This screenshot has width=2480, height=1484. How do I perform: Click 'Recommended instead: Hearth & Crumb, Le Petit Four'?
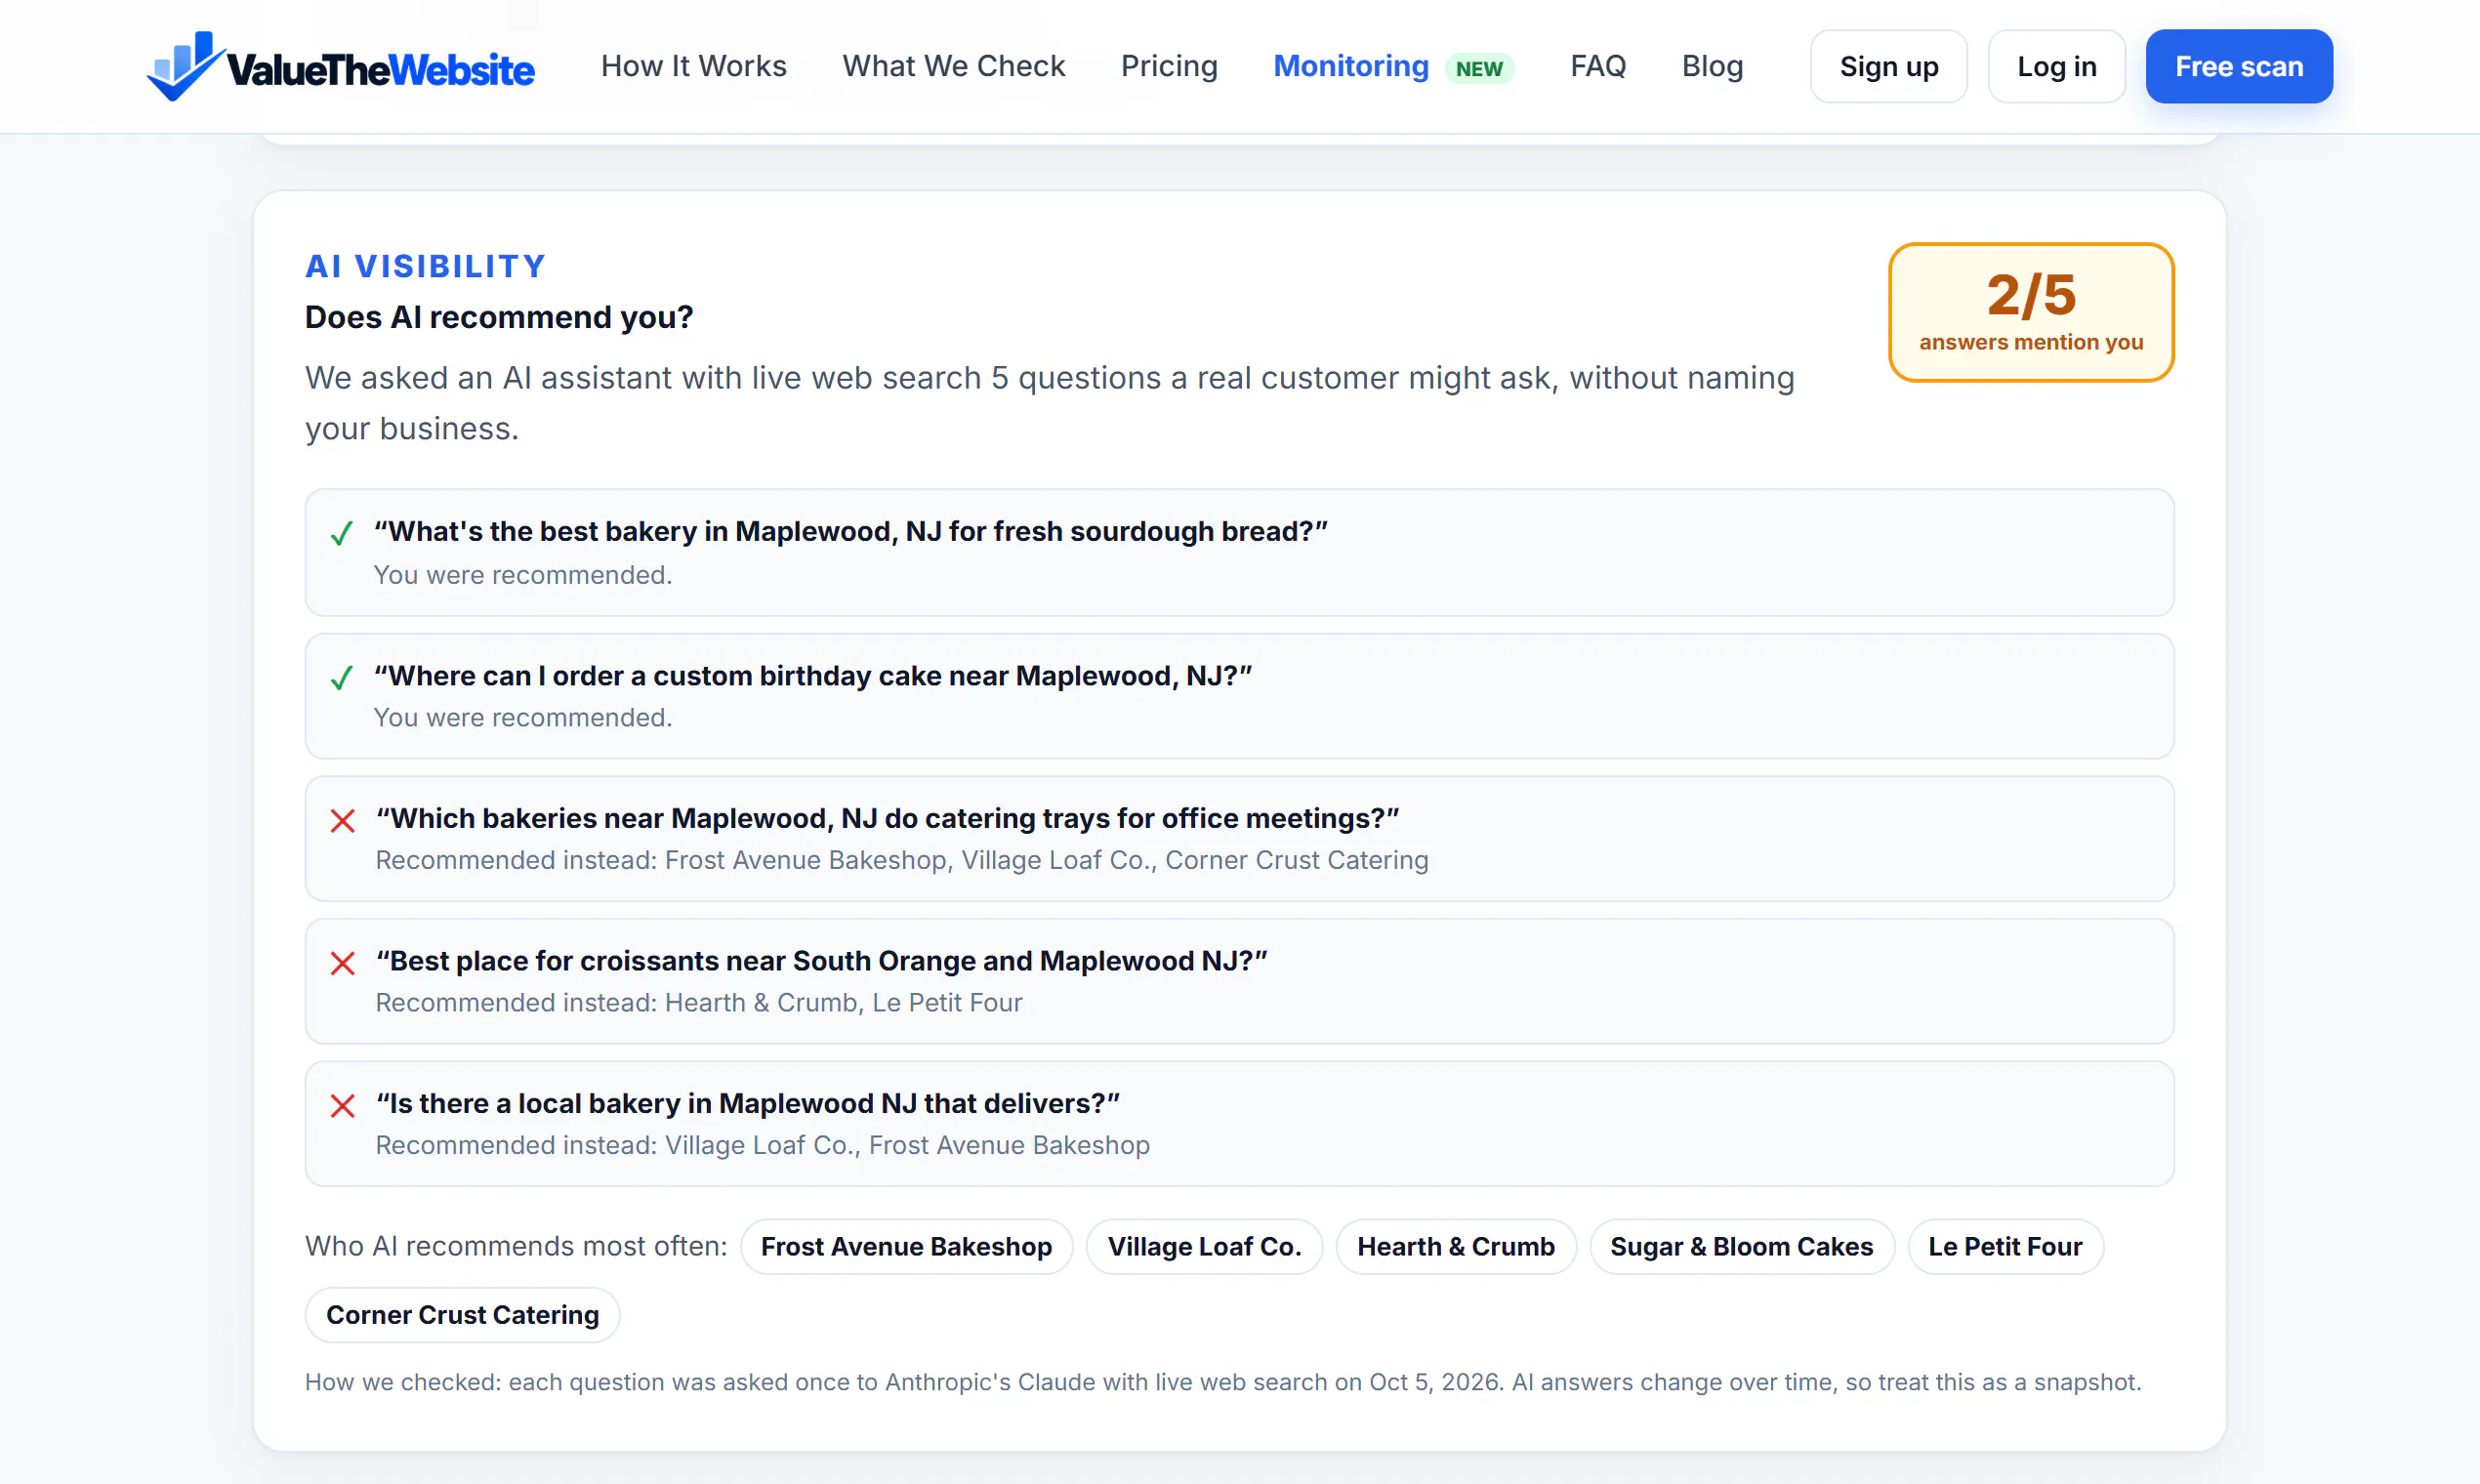coord(699,1002)
